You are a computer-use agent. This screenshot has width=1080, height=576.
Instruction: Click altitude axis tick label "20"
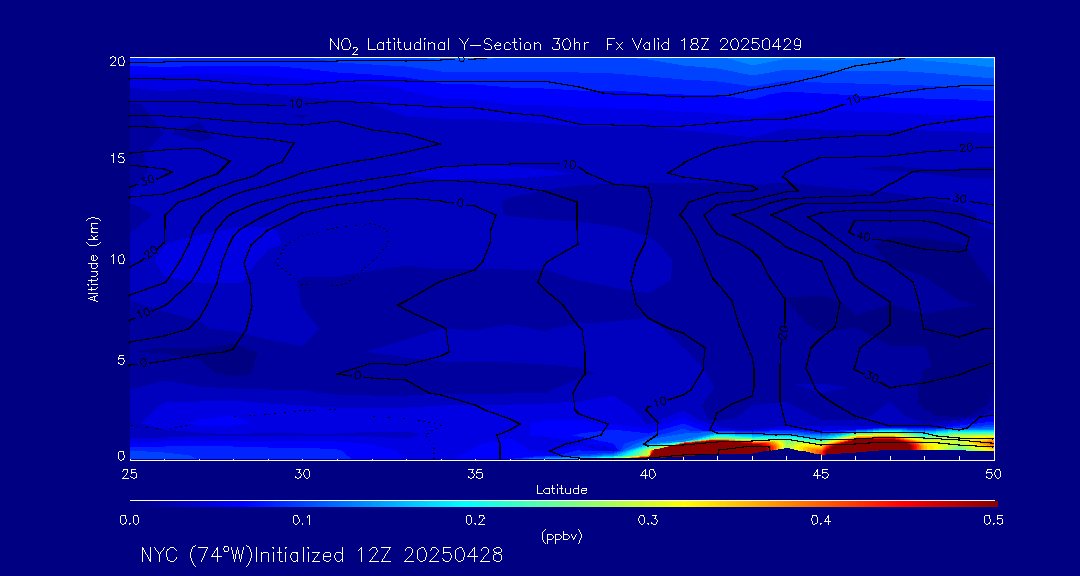coord(117,61)
